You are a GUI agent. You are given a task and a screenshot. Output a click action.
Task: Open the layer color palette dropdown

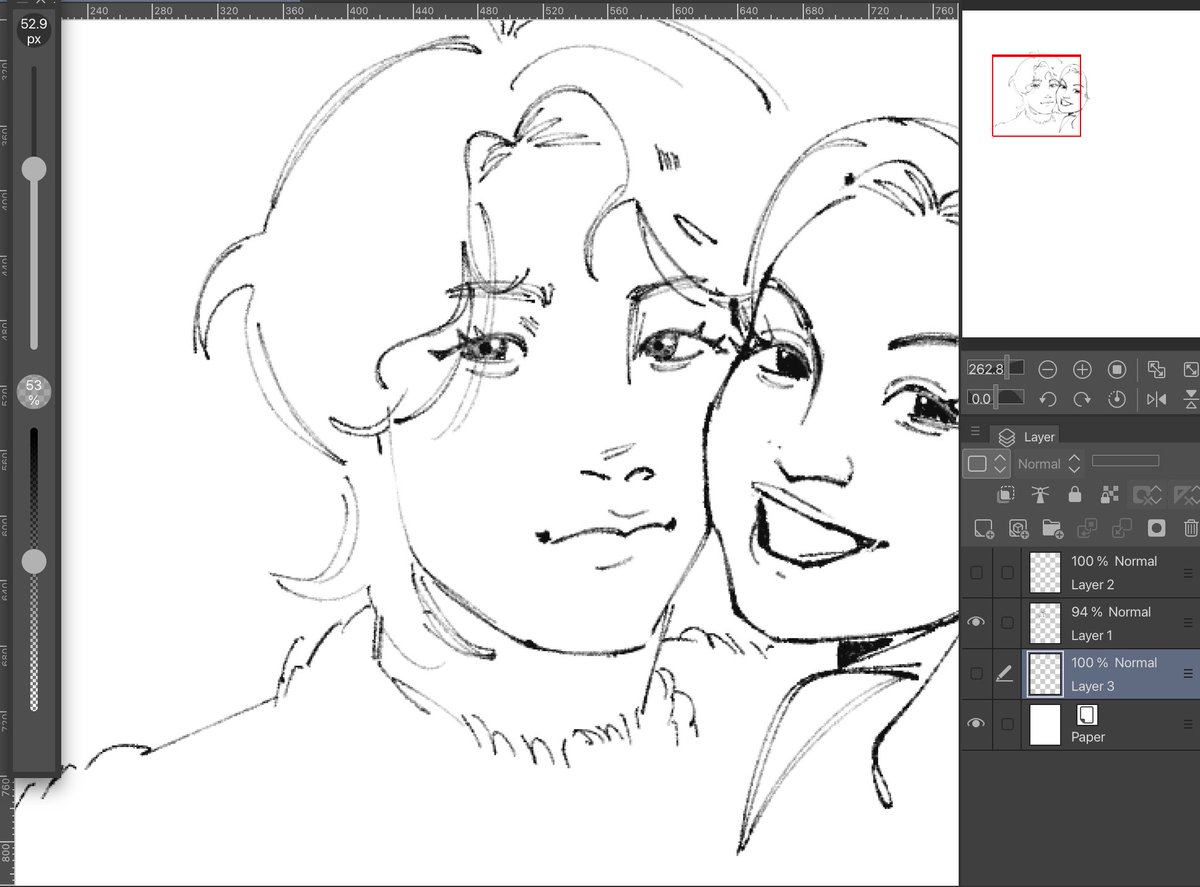pos(985,464)
